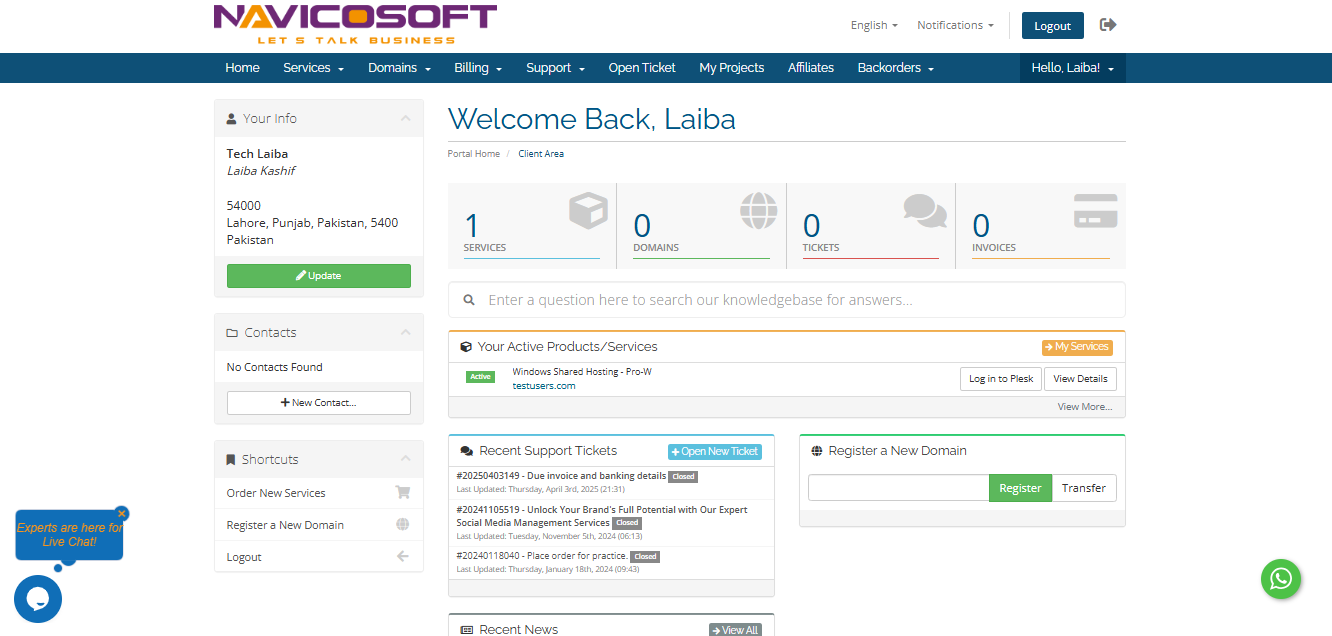
Task: Collapse the Shortcuts panel chevron
Action: click(x=405, y=459)
